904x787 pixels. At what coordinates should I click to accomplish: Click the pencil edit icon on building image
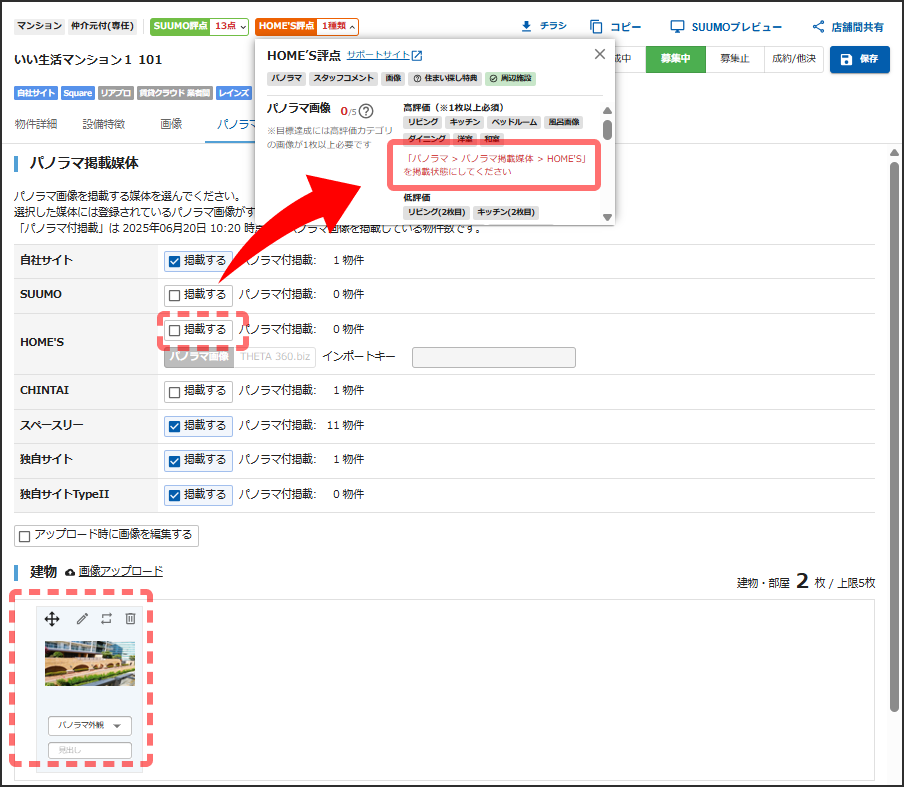point(82,619)
